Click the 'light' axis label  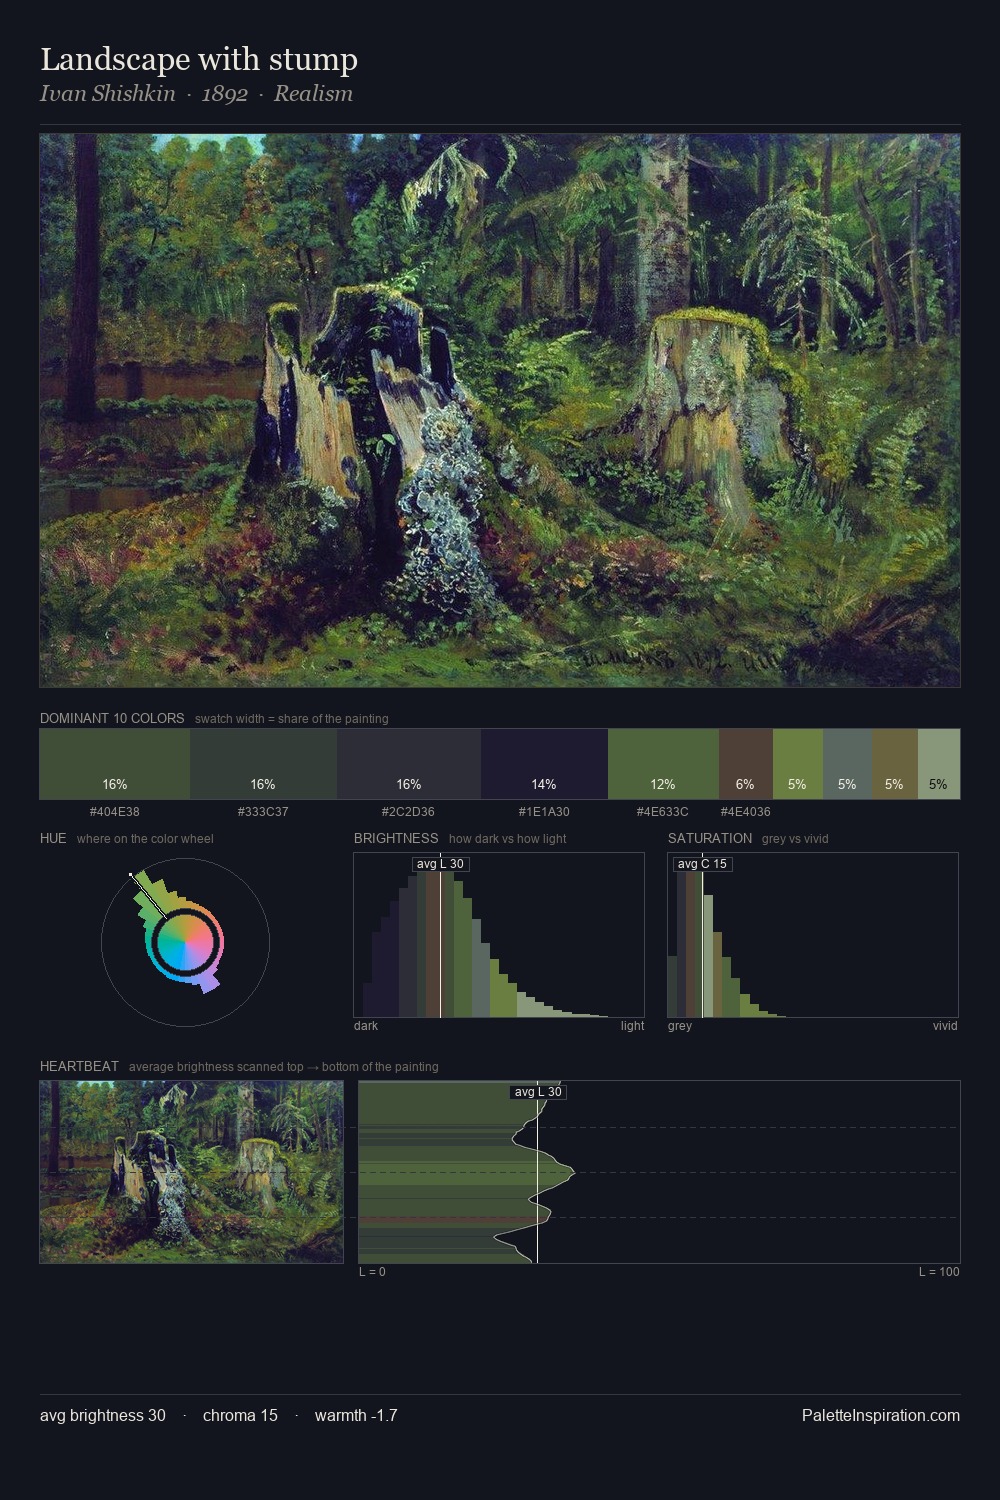click(x=632, y=1026)
